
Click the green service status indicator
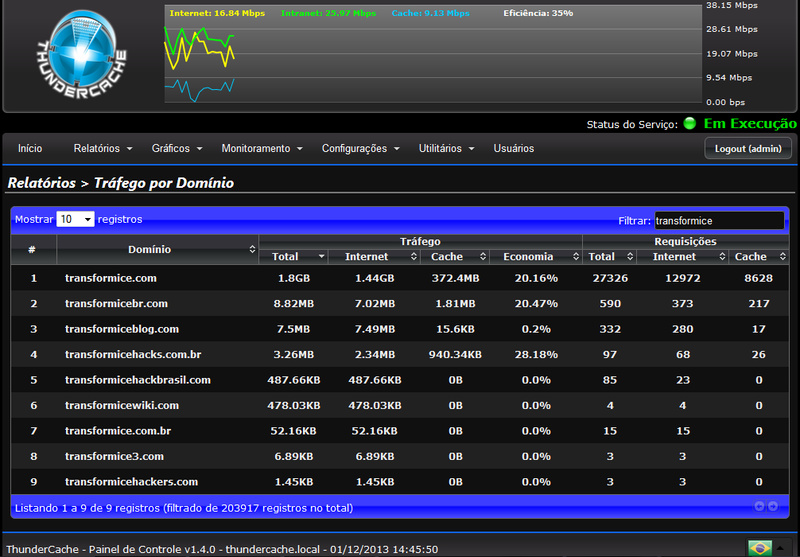click(x=689, y=123)
